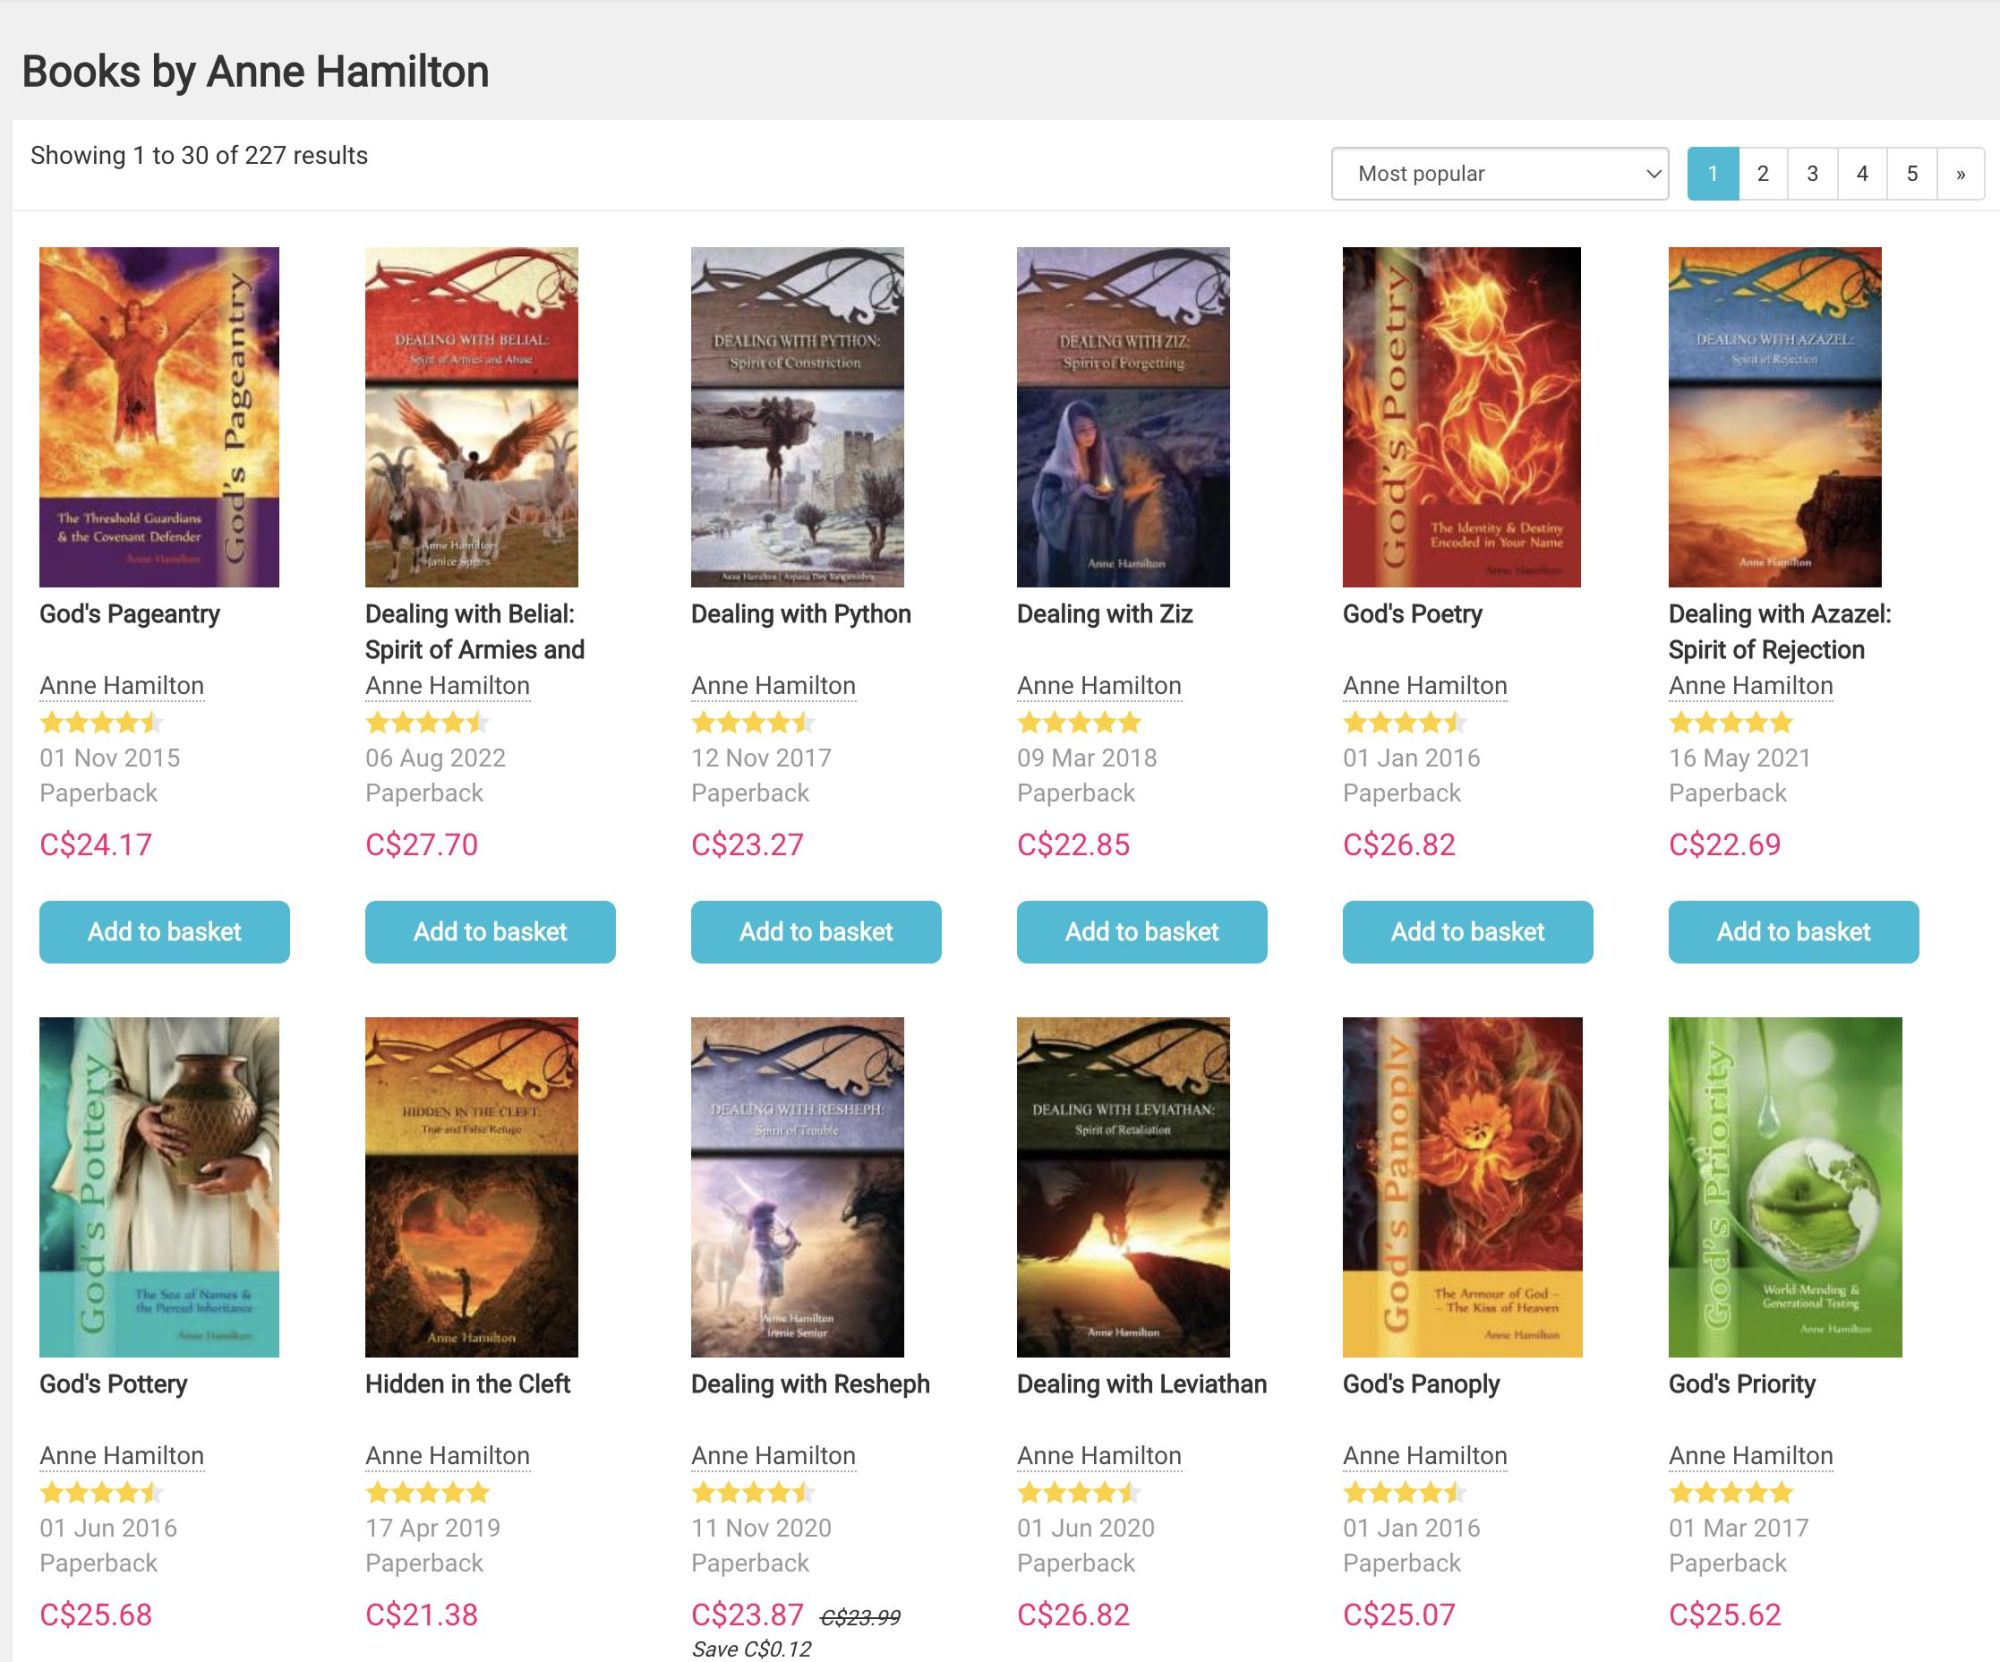Go to results page 3

coord(1812,174)
